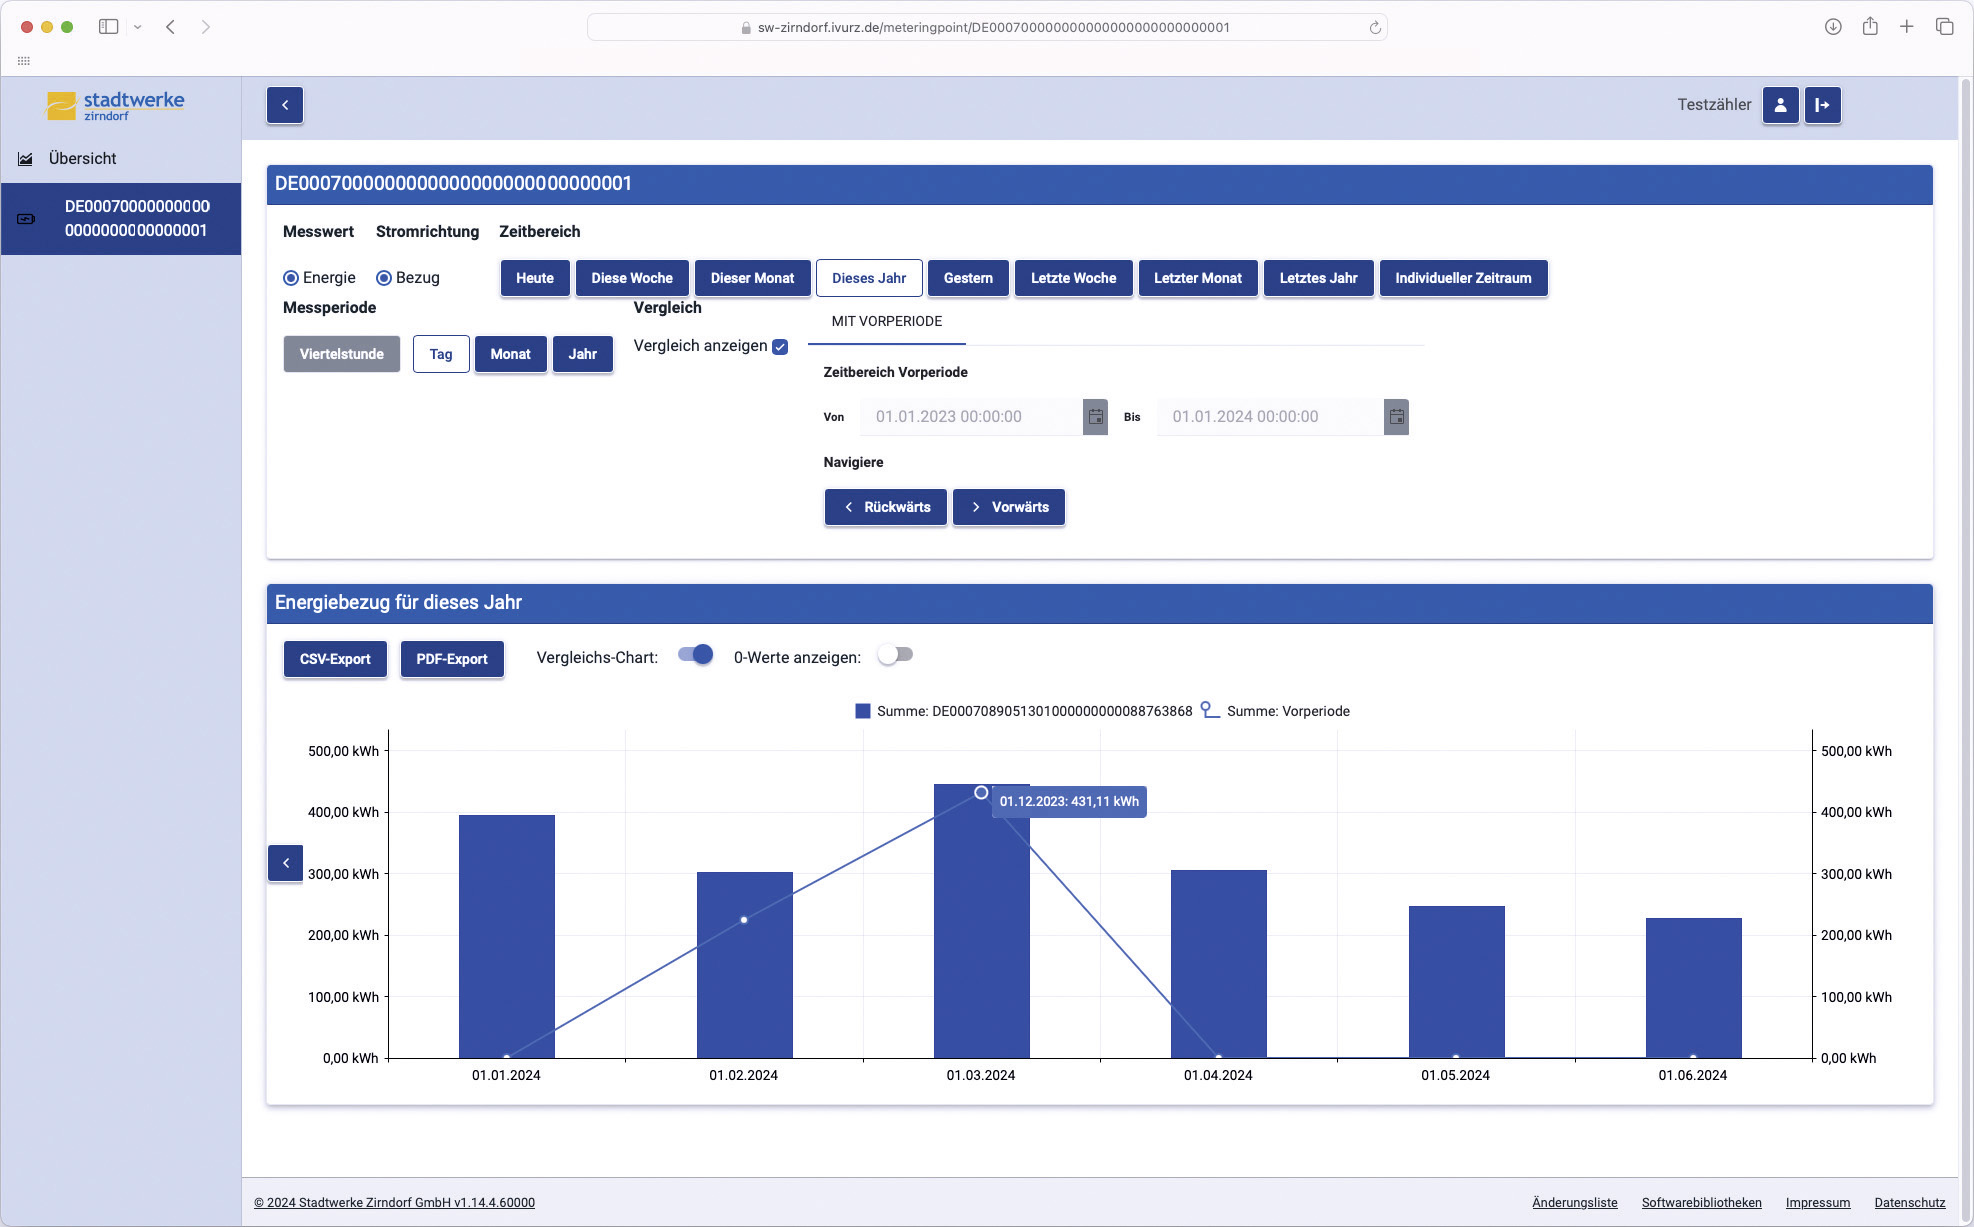Image resolution: width=1974 pixels, height=1227 pixels.
Task: Click the Übersicht chart icon in sidebar
Action: [x=26, y=159]
